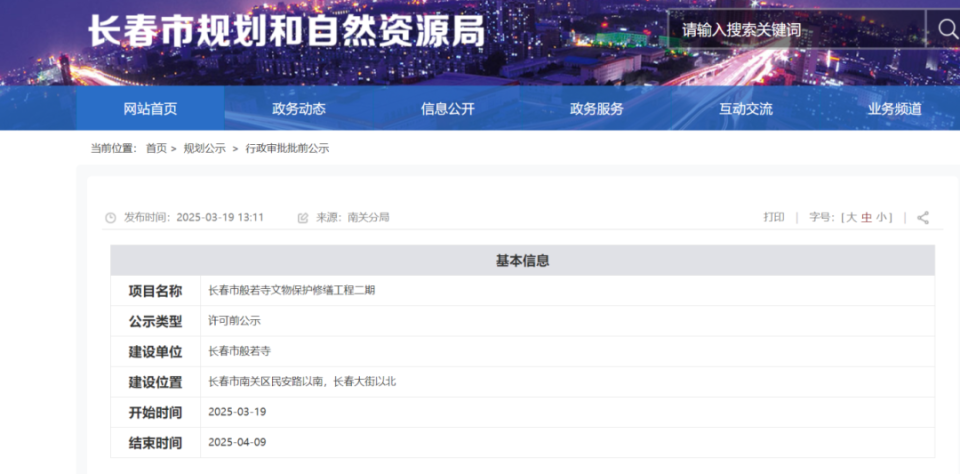
Task: Open the 信息公开 navigation tab
Action: 448,108
